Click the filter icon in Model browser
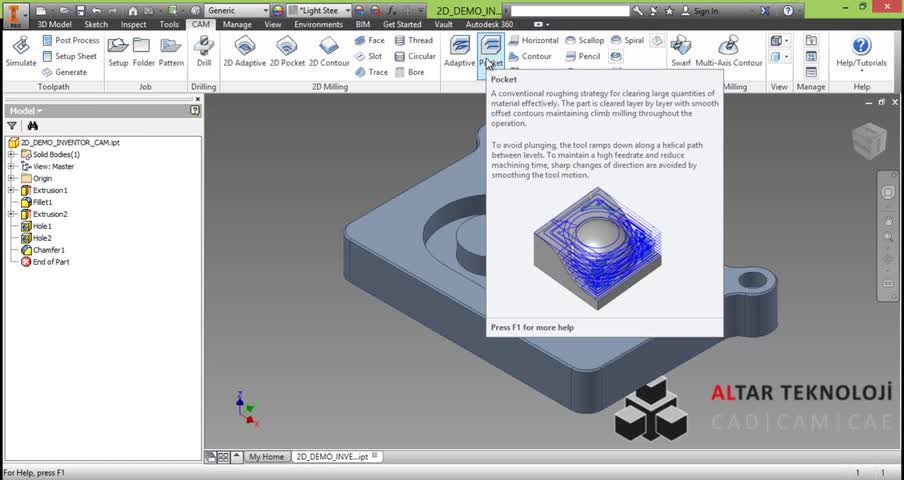This screenshot has height=480, width=904. coord(12,126)
